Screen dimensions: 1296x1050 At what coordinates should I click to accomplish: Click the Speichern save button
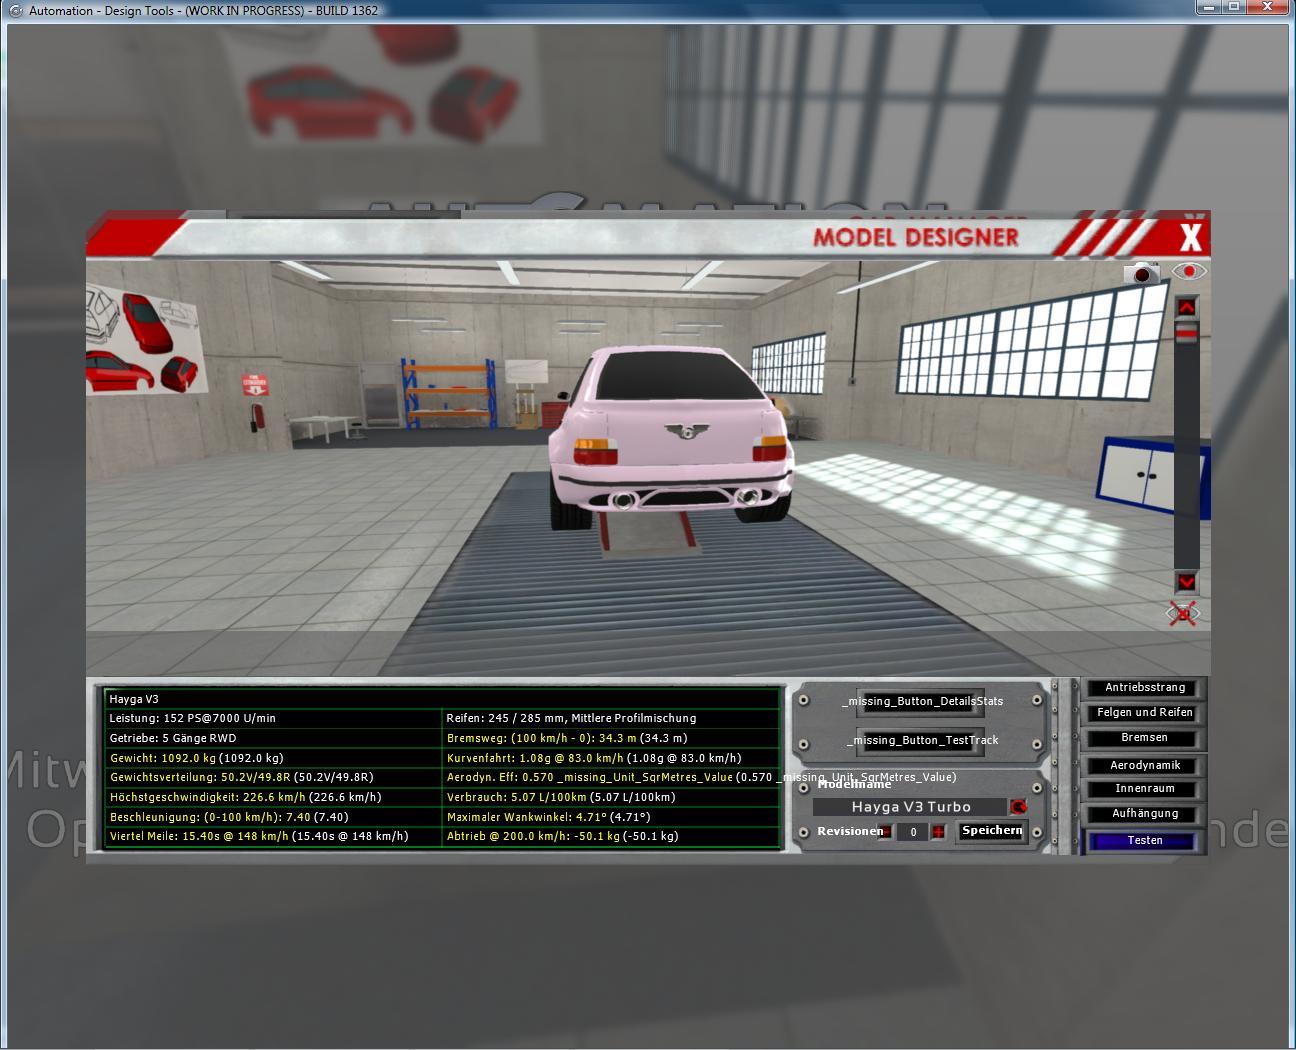coord(991,831)
